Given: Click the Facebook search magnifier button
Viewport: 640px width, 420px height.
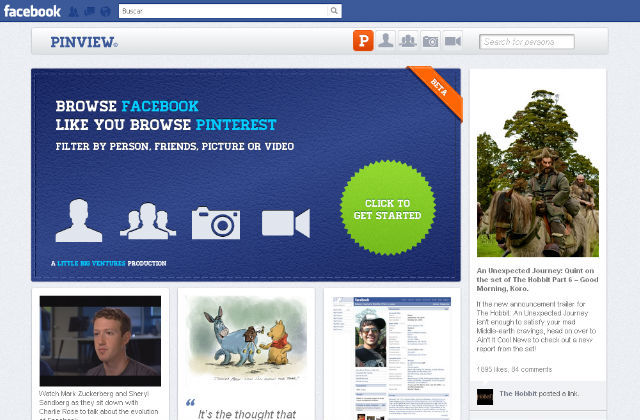Looking at the screenshot, I should tap(334, 11).
